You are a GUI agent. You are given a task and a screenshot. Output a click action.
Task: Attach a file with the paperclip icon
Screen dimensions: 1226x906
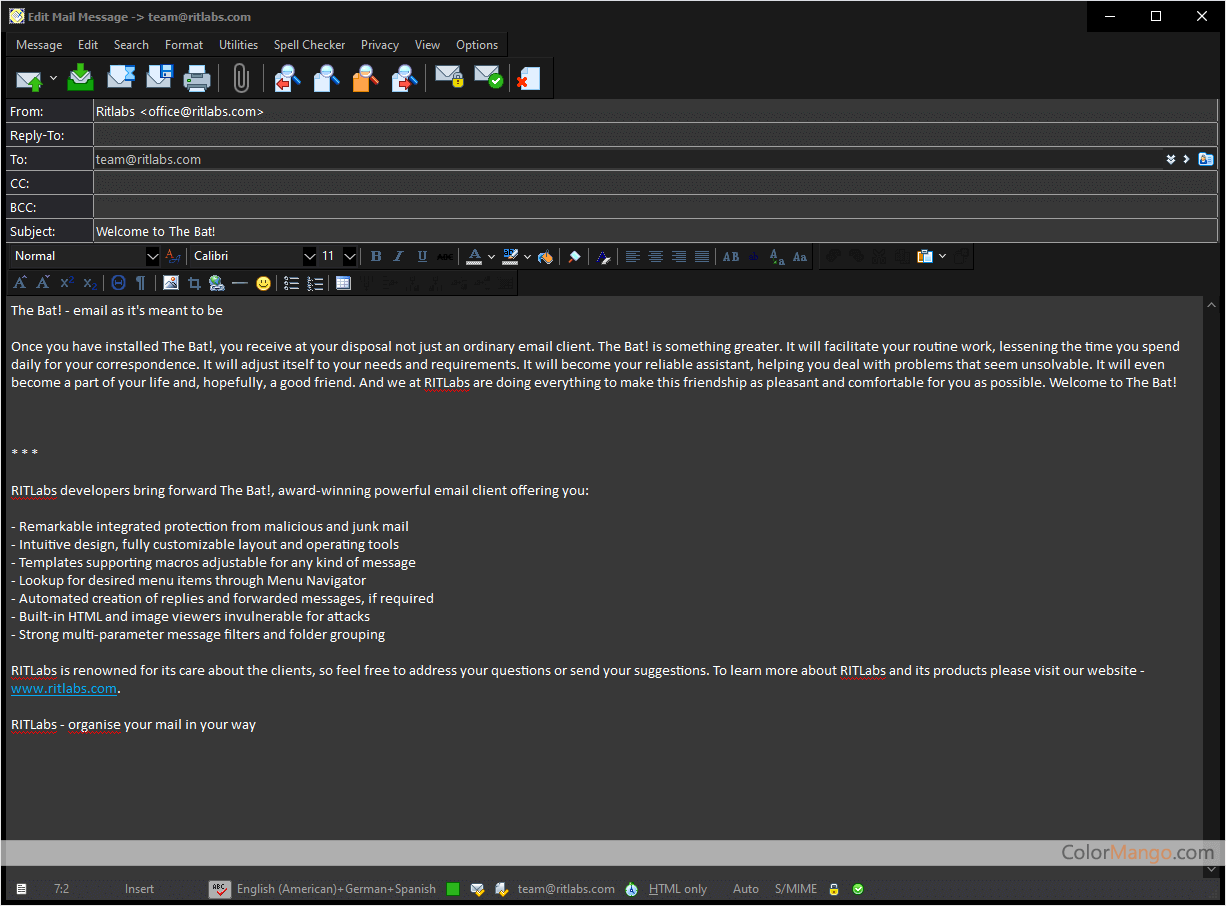click(240, 78)
